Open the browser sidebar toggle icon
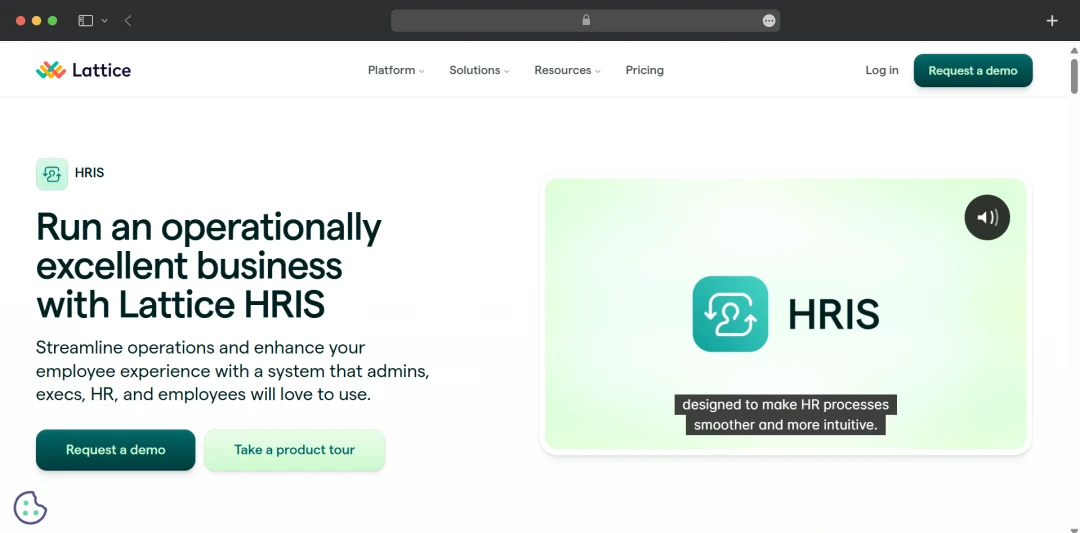Viewport: 1080px width, 533px height. click(x=85, y=21)
